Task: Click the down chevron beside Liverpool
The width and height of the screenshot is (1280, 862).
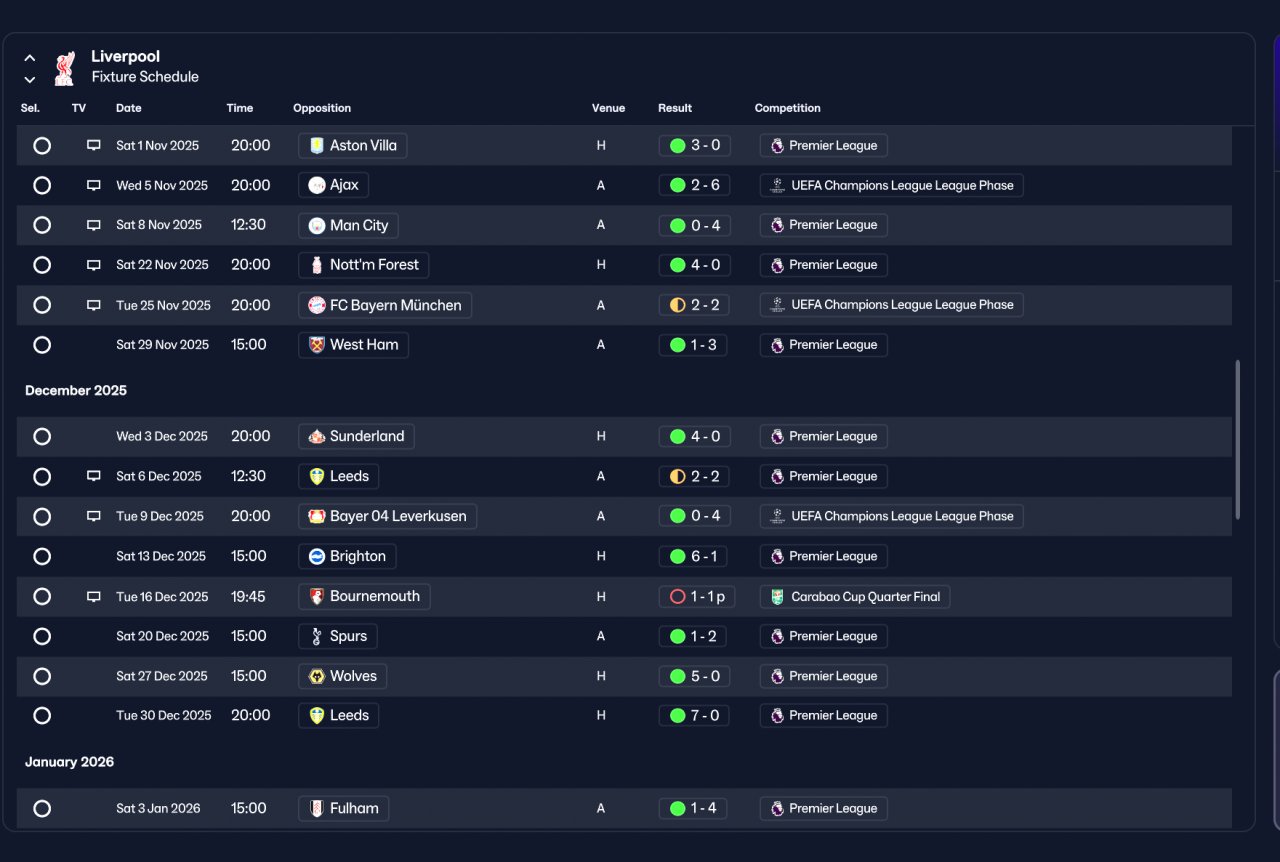Action: point(30,79)
